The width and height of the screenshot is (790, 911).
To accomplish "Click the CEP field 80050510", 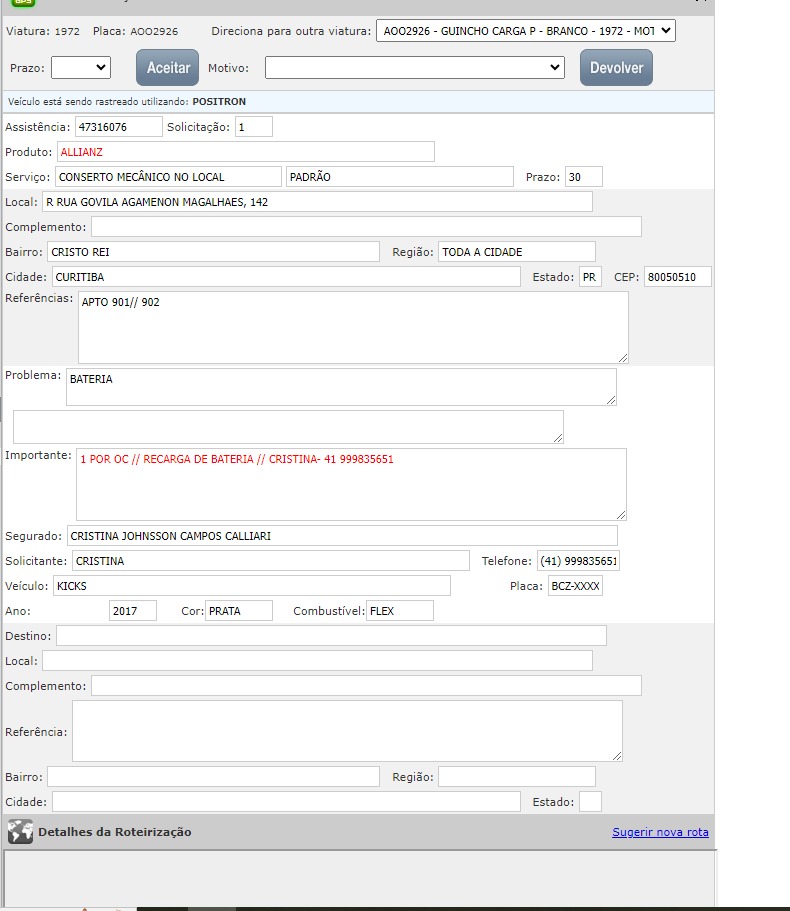I will pos(677,277).
